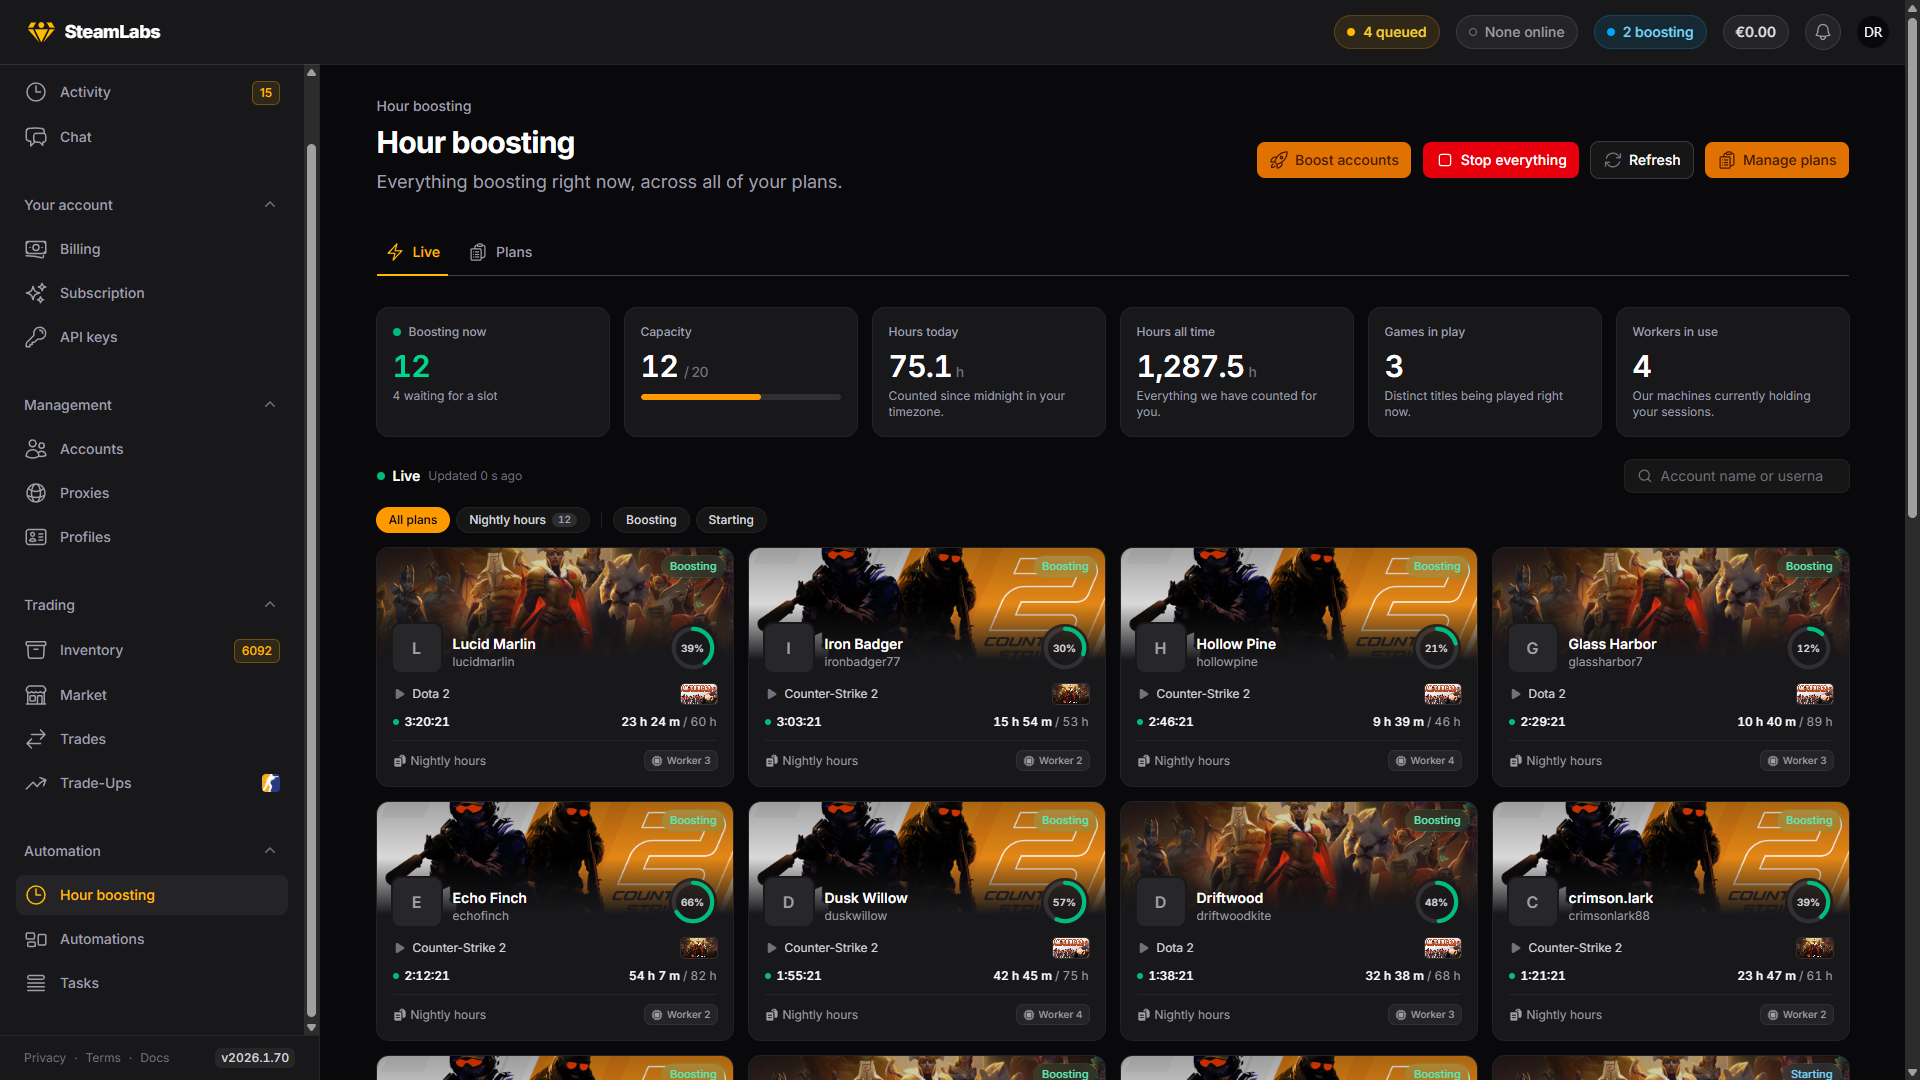This screenshot has height=1080, width=1920.
Task: Open the Privacy link
Action: pos(45,1058)
